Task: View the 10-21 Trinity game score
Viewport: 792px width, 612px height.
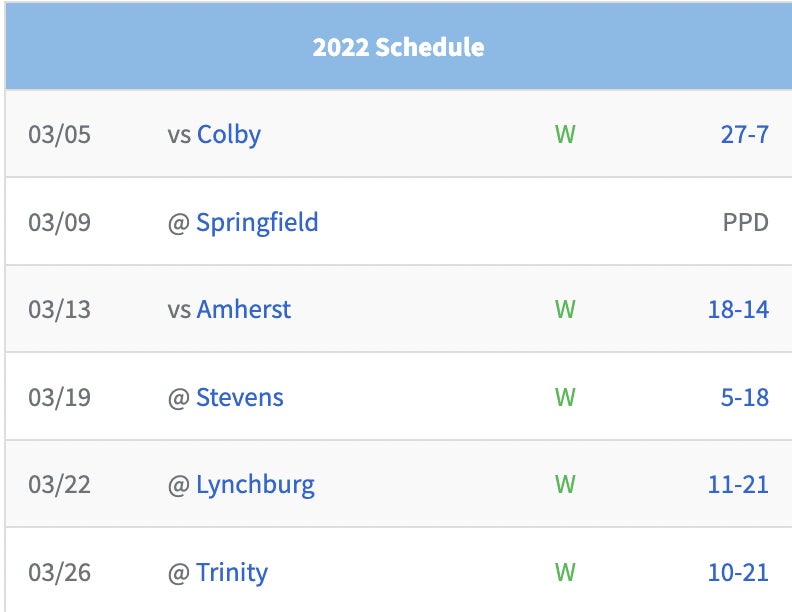Action: pyautogui.click(x=738, y=572)
